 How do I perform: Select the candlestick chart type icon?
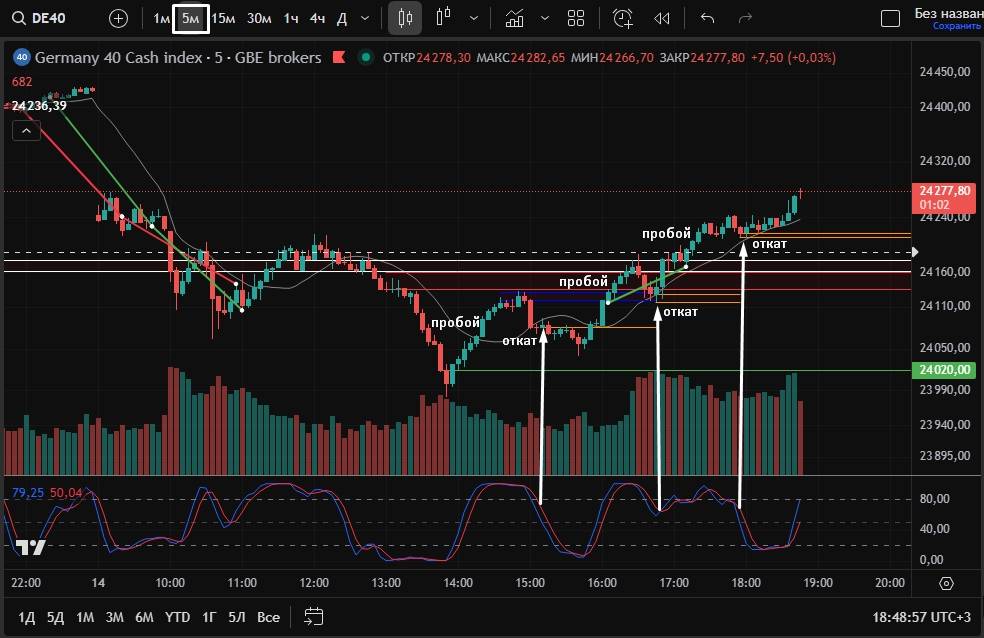(405, 18)
